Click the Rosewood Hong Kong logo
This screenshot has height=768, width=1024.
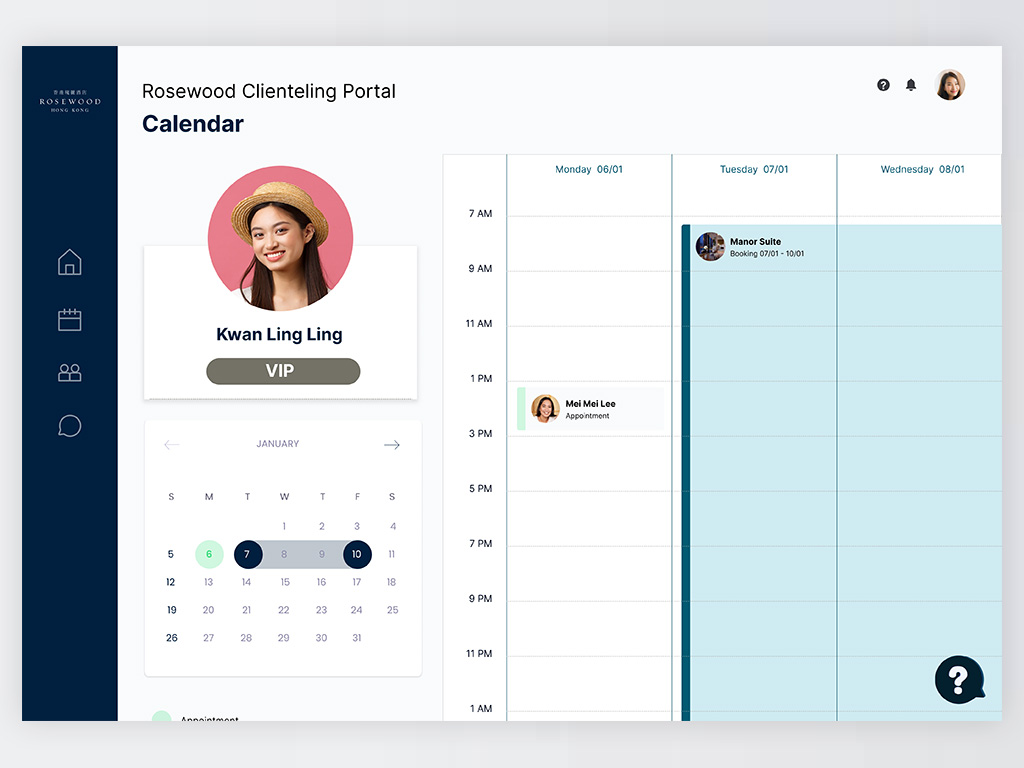[x=70, y=101]
